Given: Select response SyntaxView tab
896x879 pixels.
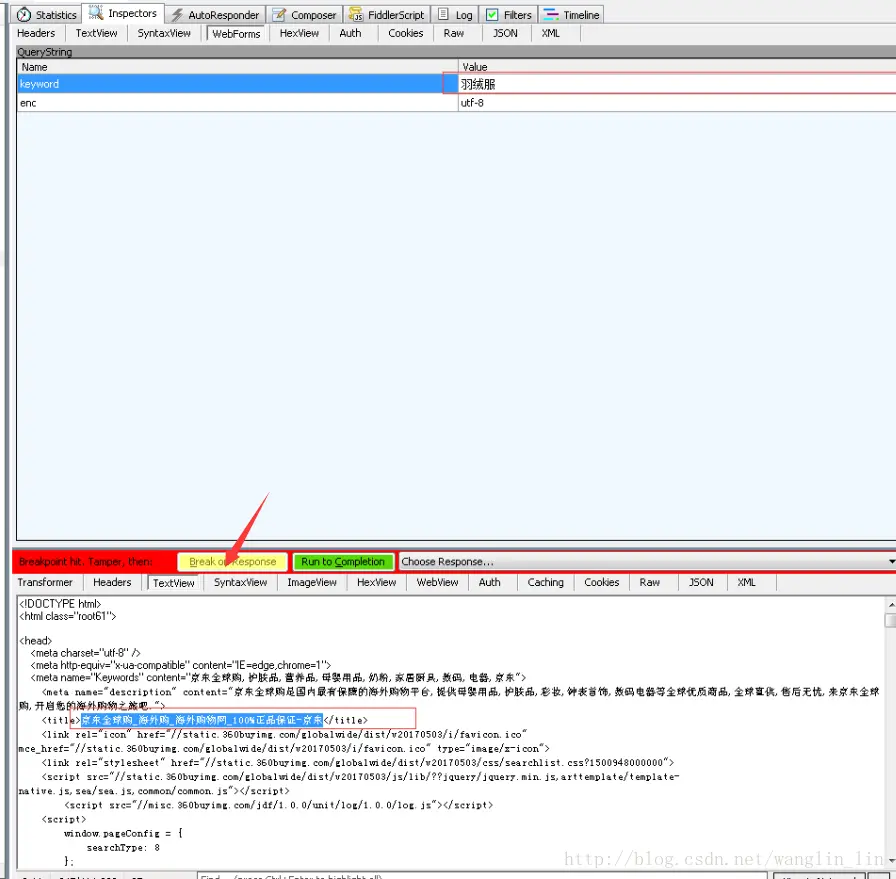Looking at the screenshot, I should (241, 582).
